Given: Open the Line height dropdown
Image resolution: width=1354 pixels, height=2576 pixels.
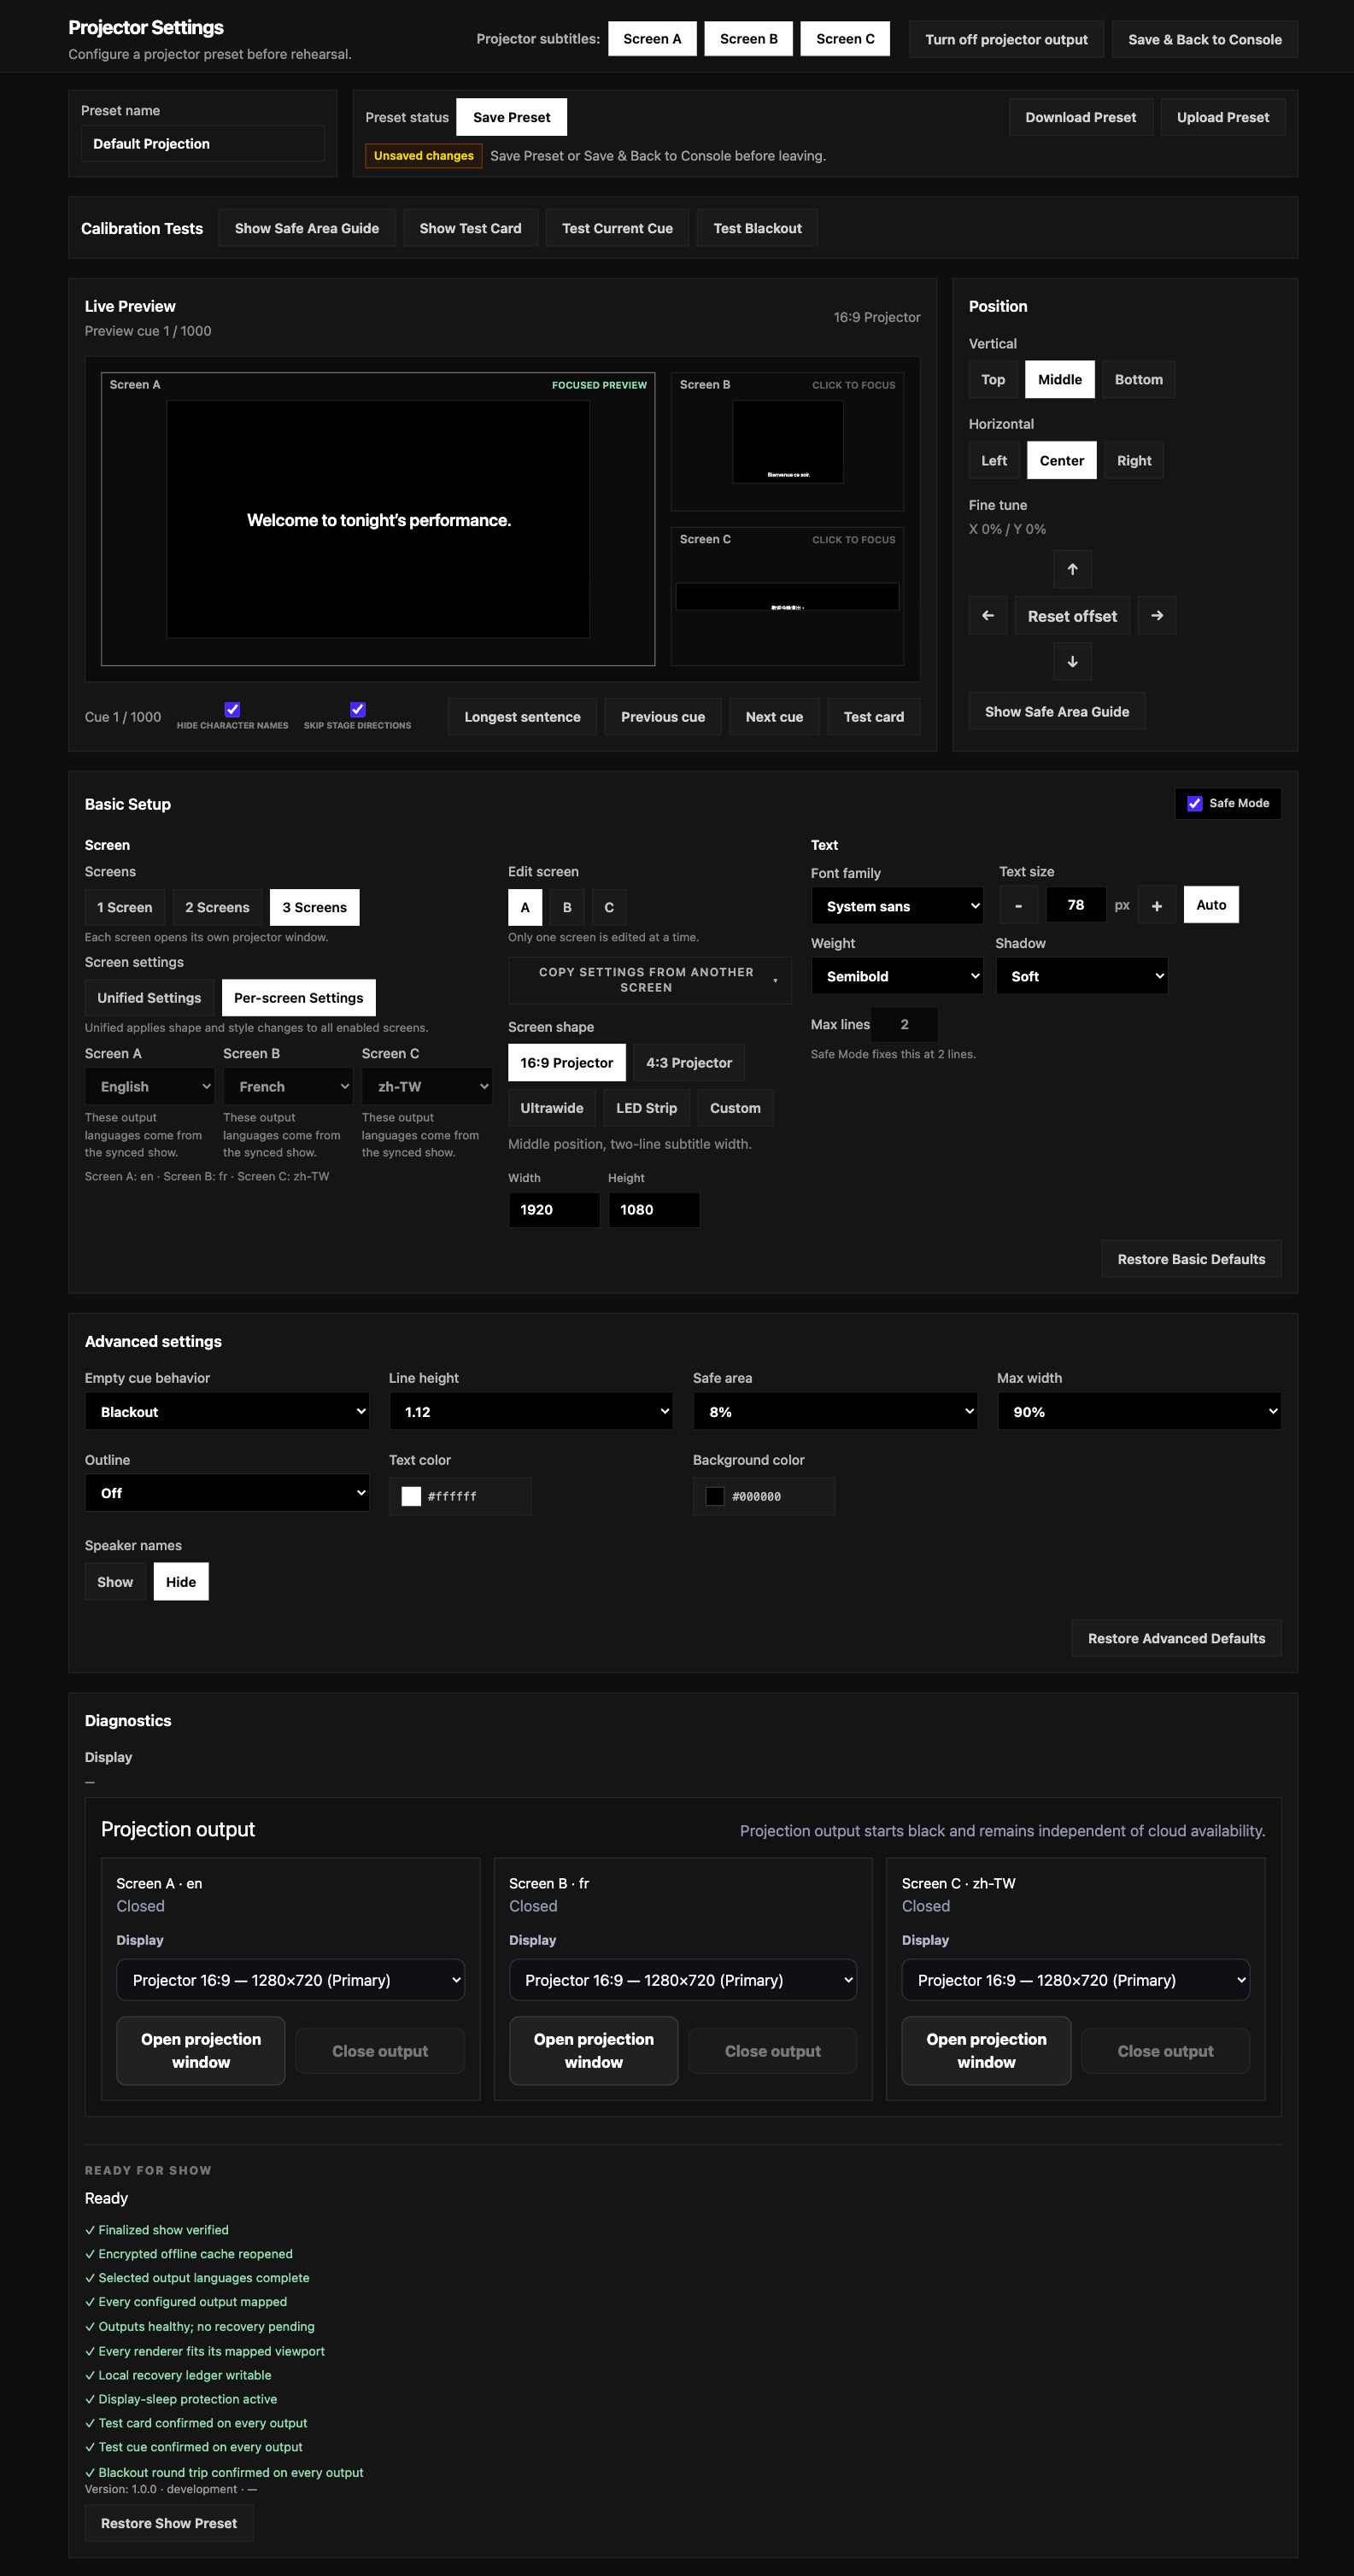Looking at the screenshot, I should click(x=531, y=1412).
